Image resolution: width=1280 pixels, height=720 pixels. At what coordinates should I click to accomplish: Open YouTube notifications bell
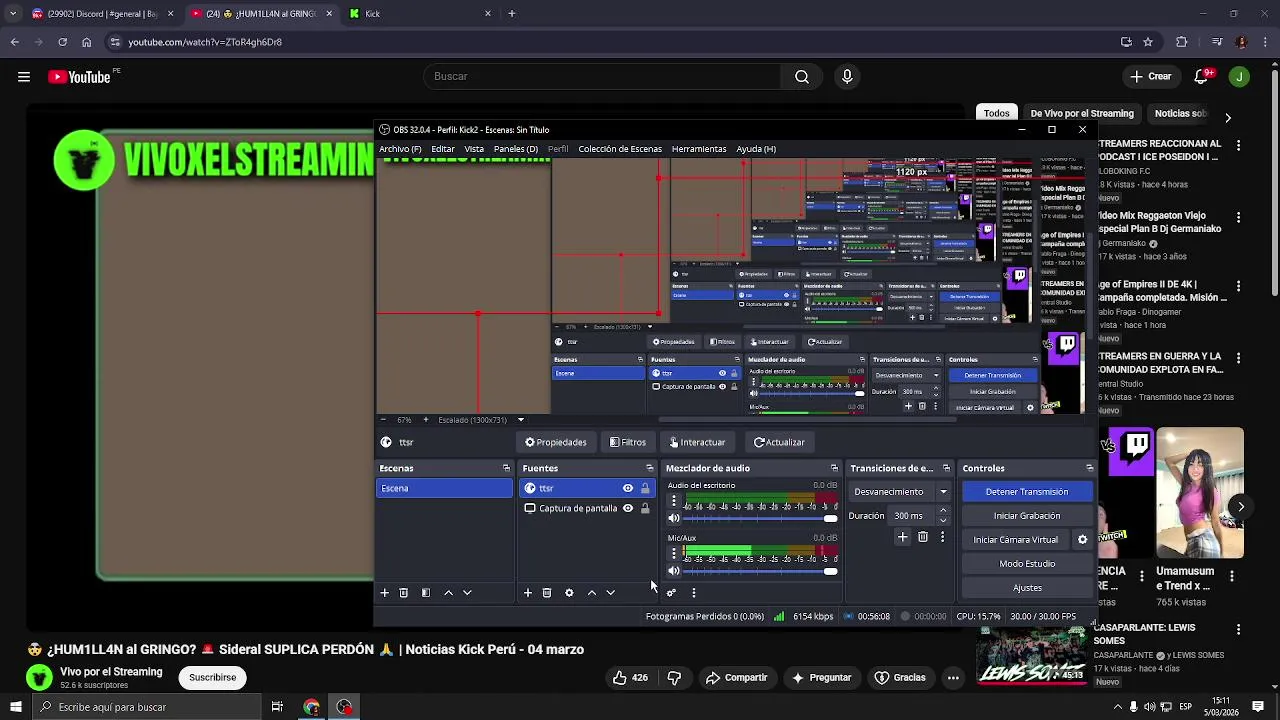click(x=1203, y=77)
